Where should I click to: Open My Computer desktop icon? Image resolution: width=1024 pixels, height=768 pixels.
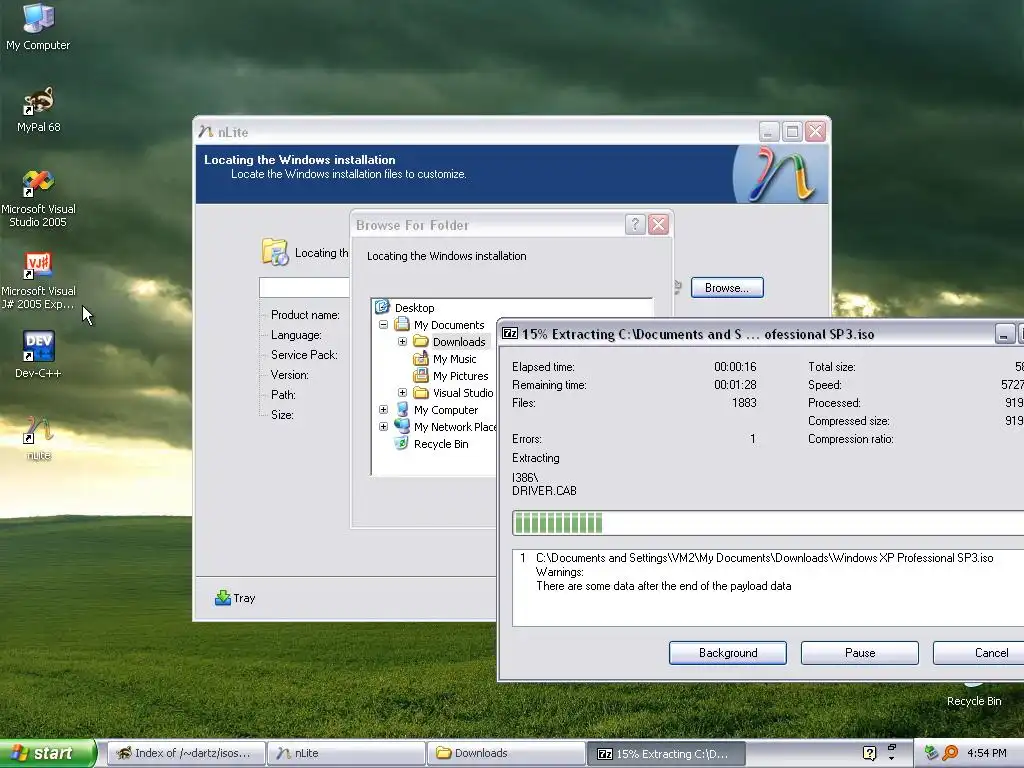(38, 27)
